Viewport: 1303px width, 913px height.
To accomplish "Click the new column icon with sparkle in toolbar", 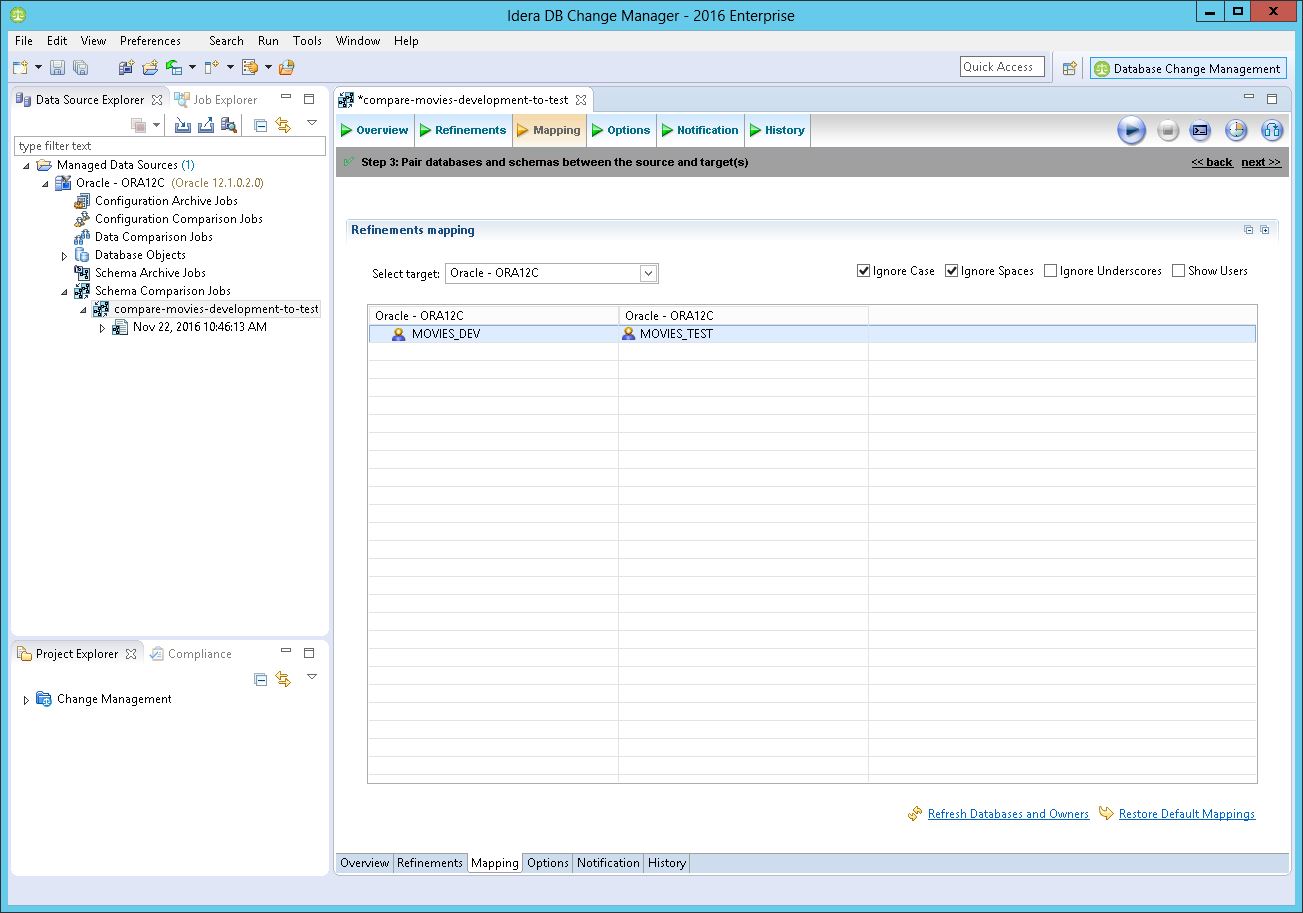I will tap(211, 67).
